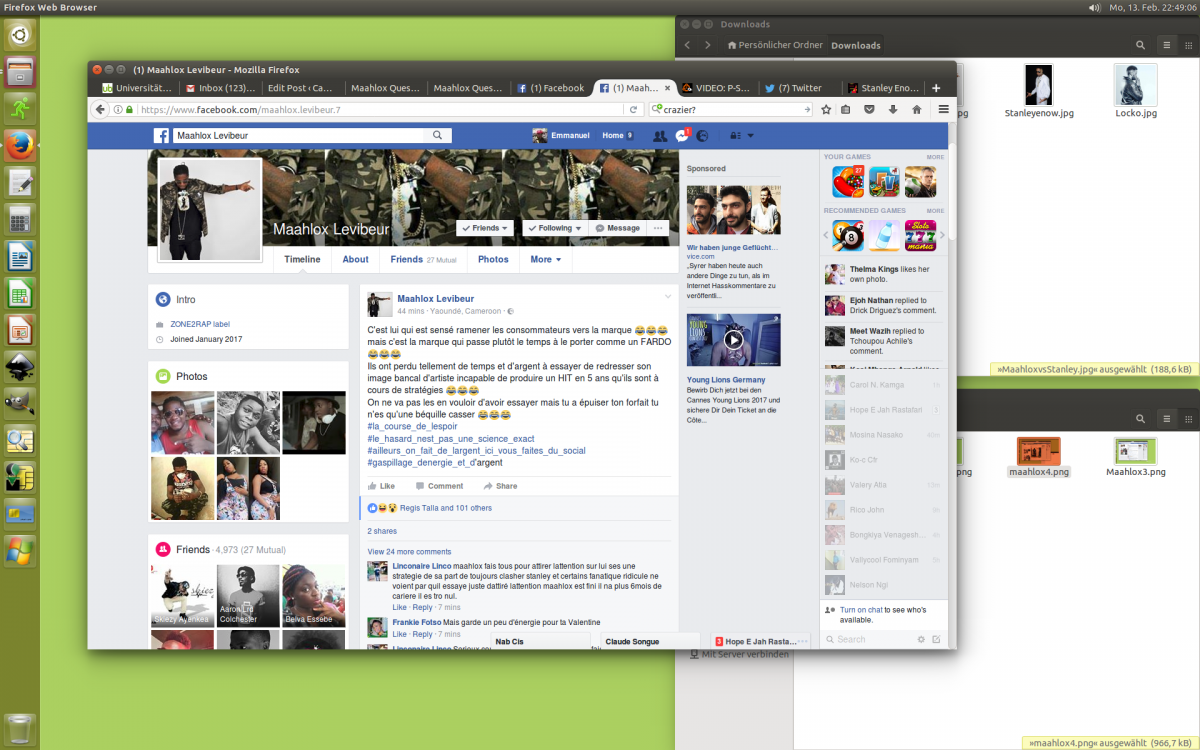The height and width of the screenshot is (750, 1200).
Task: Launch Candy Crush game icon
Action: click(848, 182)
